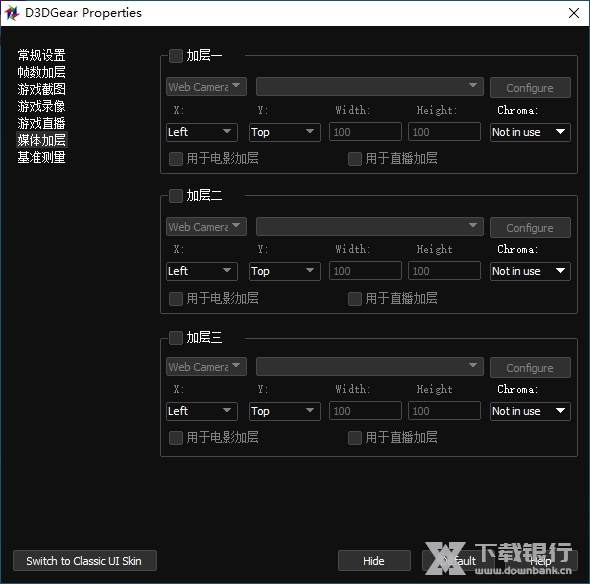Expand the device list dropdown in 加层三
Screen dimensions: 590x584
pos(370,367)
